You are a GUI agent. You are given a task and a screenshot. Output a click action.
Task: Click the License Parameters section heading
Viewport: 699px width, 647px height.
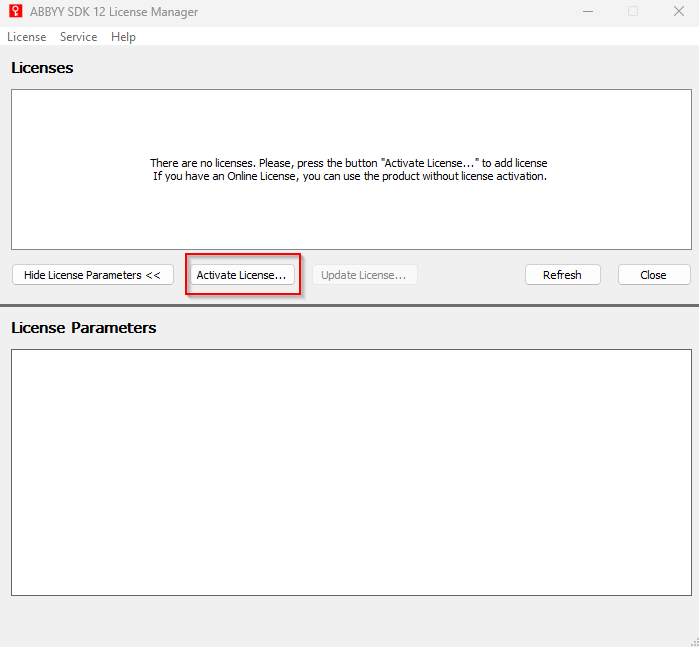click(84, 328)
